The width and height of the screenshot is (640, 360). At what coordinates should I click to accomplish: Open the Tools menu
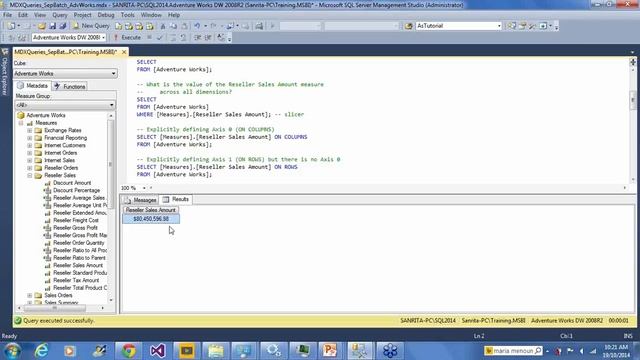[128, 15]
